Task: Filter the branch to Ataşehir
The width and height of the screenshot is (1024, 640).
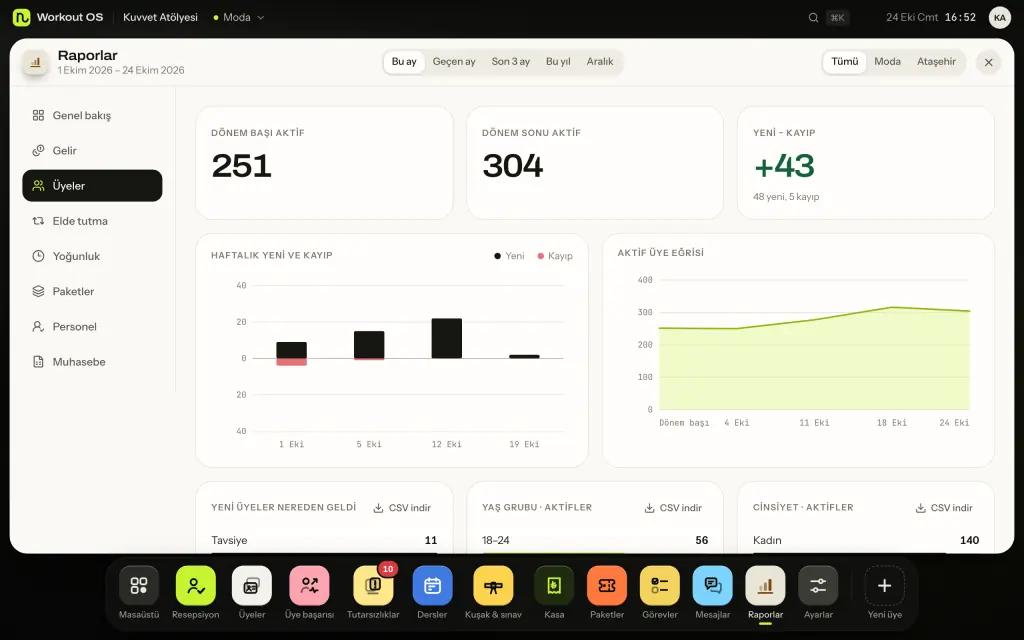Action: pos(936,61)
